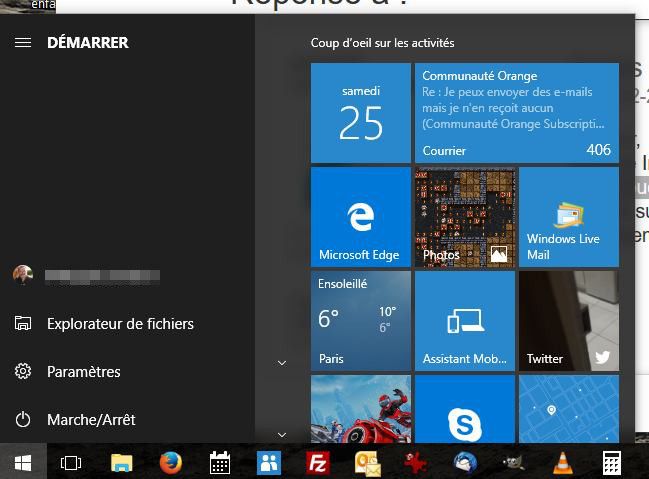Open FileZilla from the taskbar
649x479 pixels.
point(318,462)
